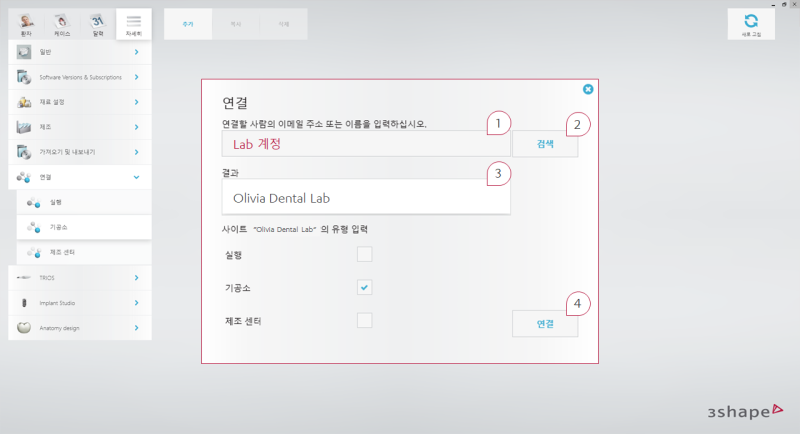This screenshot has width=800, height=434.
Task: Click the 재료 설정 row icon
Action: [x=24, y=102]
